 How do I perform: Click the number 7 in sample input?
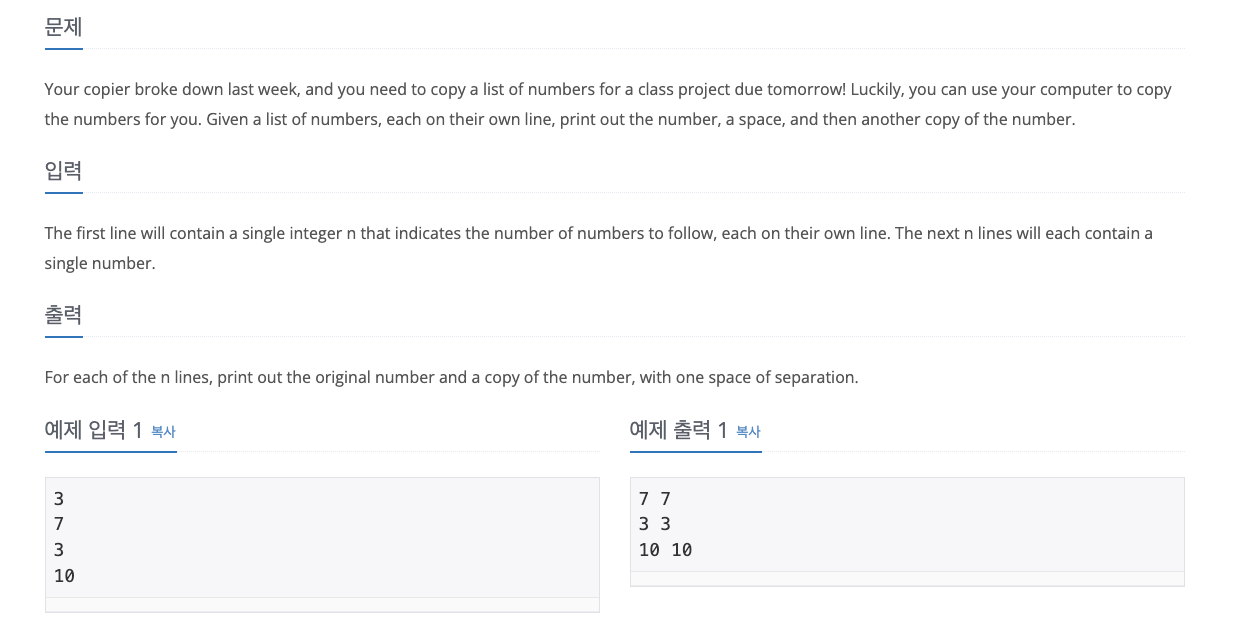58,524
